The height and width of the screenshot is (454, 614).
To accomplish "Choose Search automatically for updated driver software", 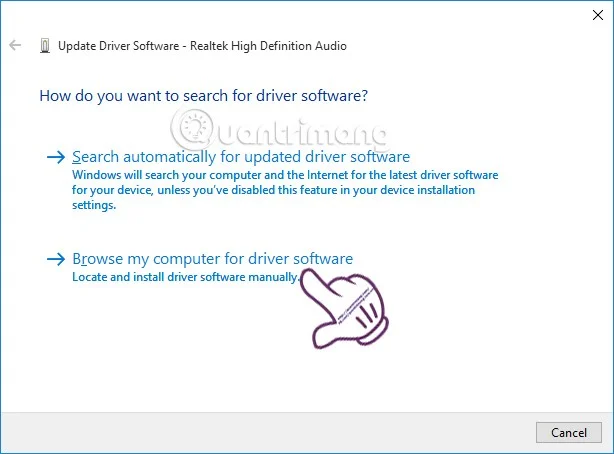I will coord(241,157).
